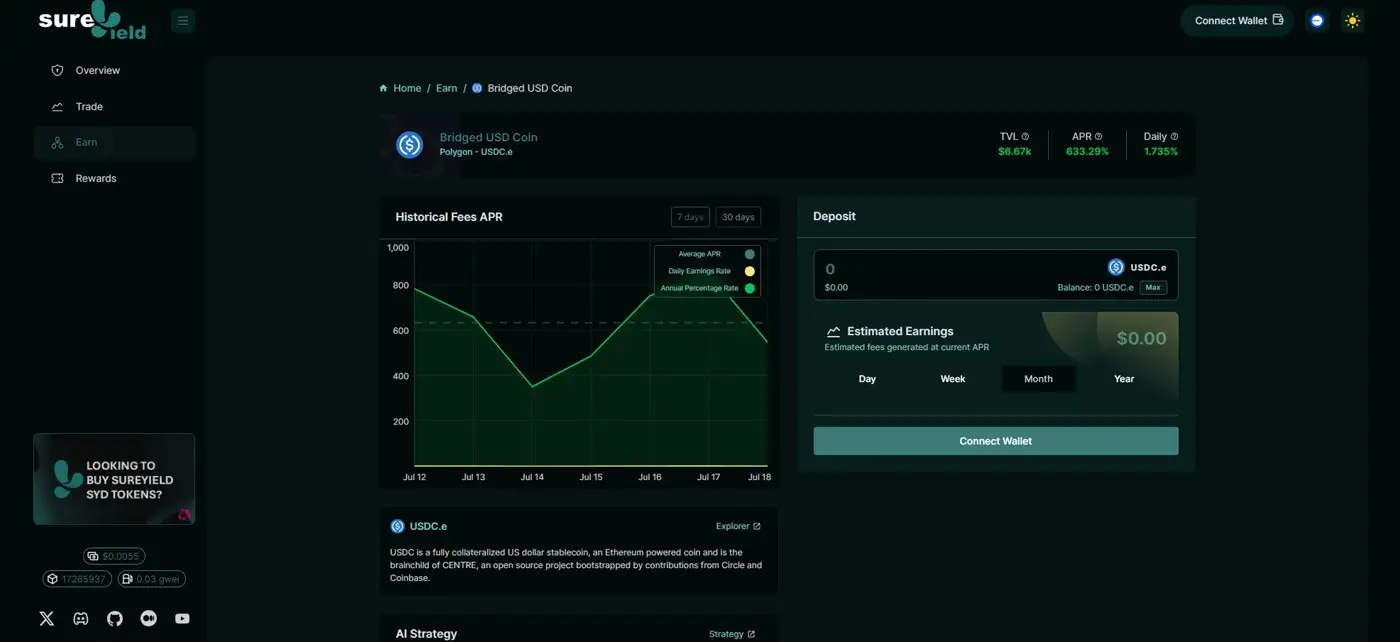This screenshot has width=1400, height=642.
Task: Collapse the sidebar with hamburger button
Action: point(183,20)
